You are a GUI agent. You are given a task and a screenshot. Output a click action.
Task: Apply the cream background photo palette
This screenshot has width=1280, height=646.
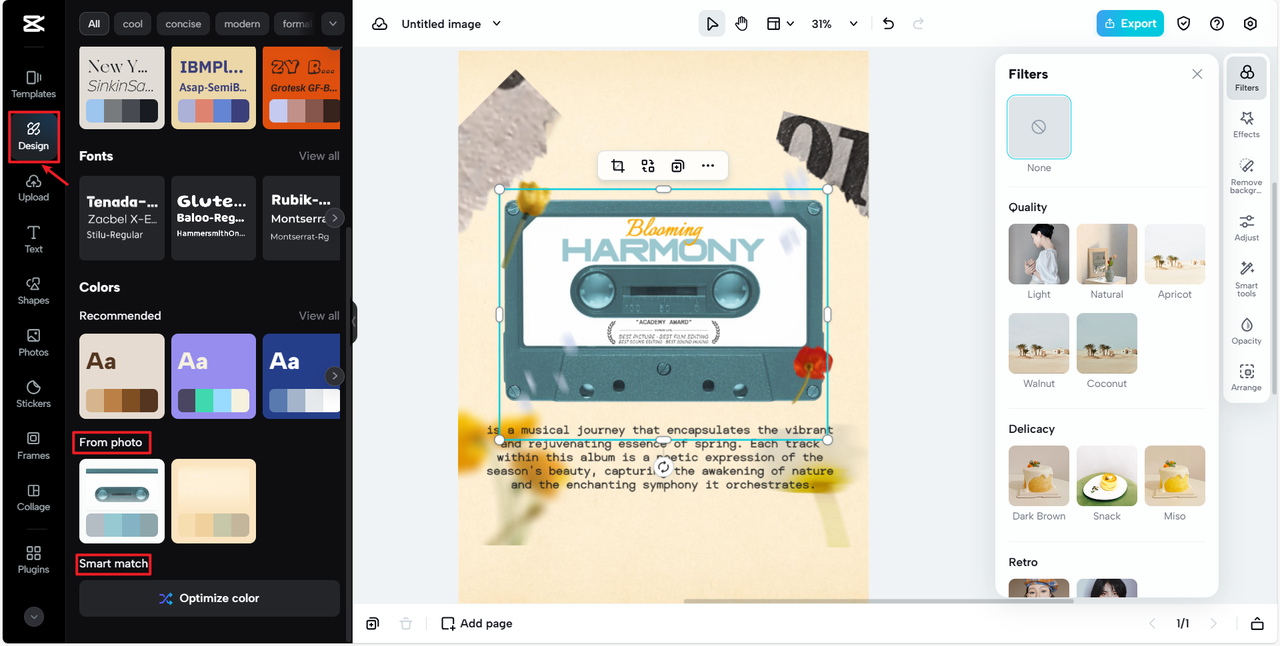point(213,501)
